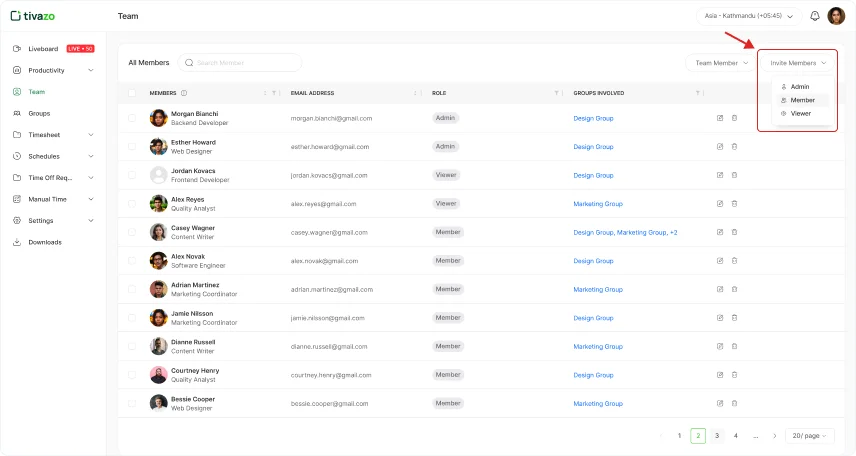The height and width of the screenshot is (456, 856).
Task: Click the filter icon in Role column
Action: pos(556,93)
